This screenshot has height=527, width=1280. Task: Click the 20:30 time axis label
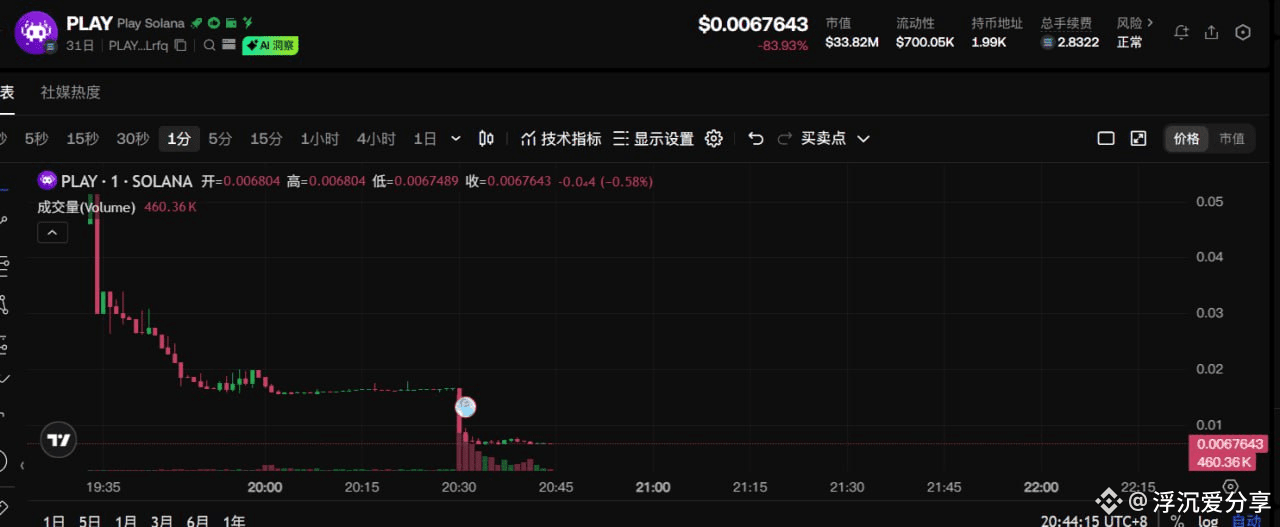click(458, 487)
